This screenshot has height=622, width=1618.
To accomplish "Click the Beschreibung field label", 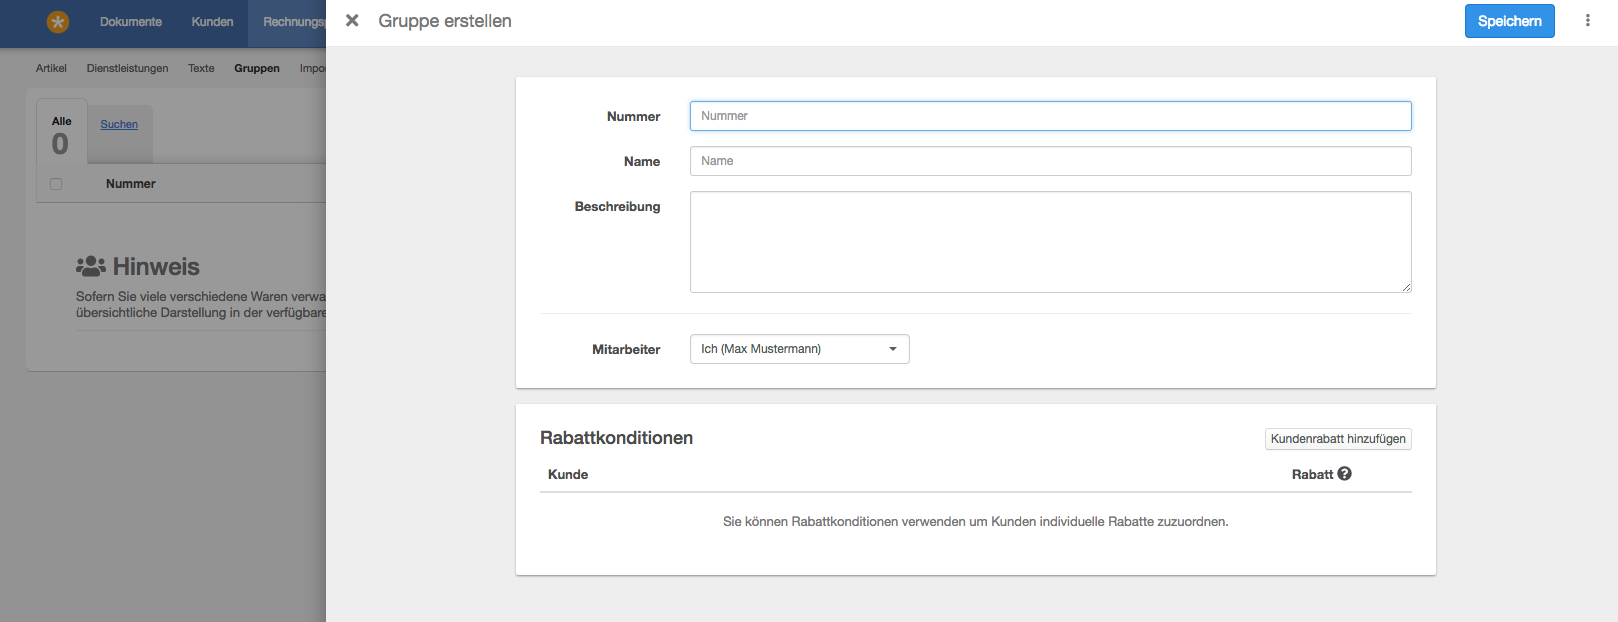I will tap(617, 206).
